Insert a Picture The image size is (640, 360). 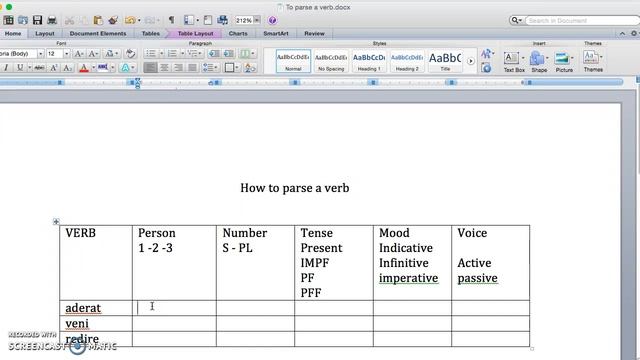(564, 62)
